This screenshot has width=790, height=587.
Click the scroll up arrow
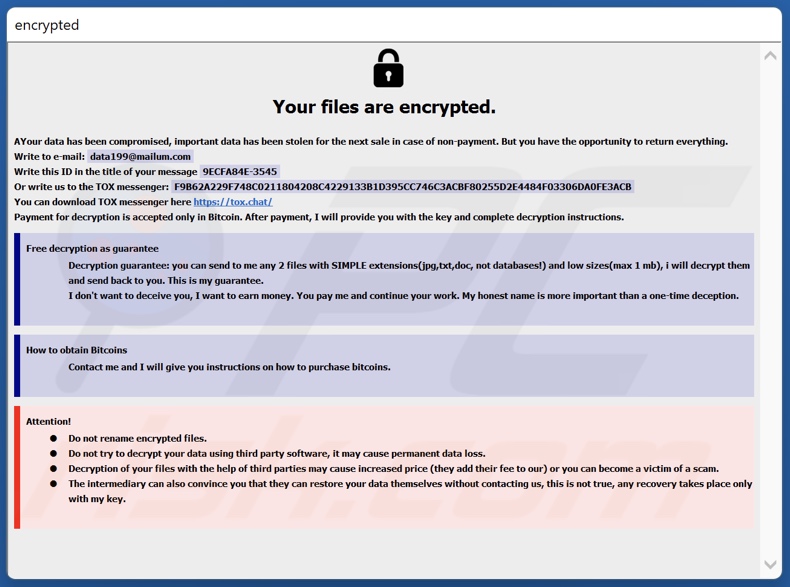click(x=770, y=56)
